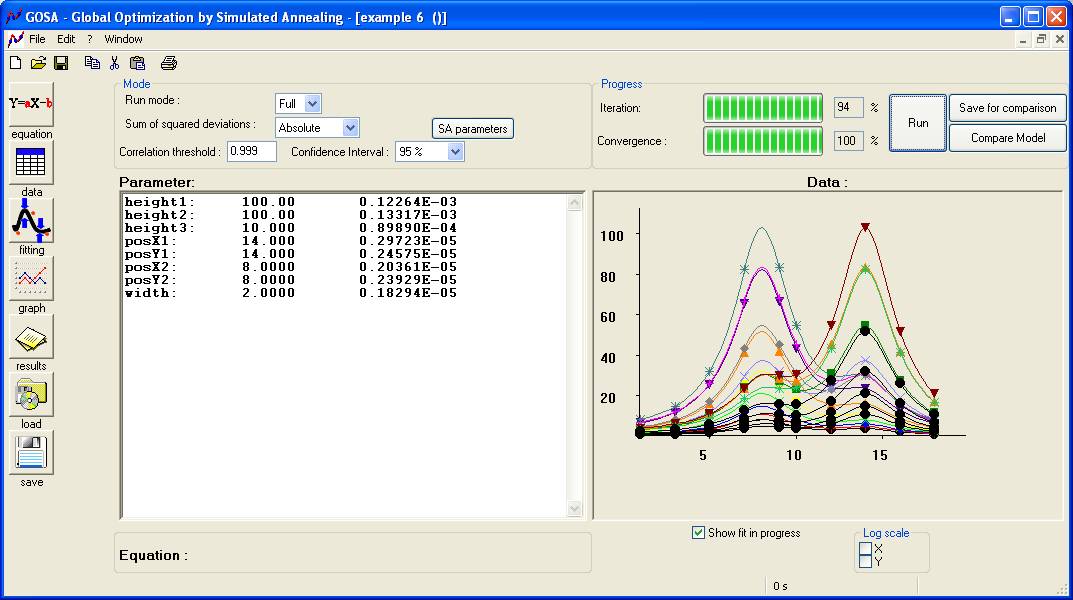The width and height of the screenshot is (1073, 600).
Task: Open the graph sidebar icon
Action: point(31,278)
